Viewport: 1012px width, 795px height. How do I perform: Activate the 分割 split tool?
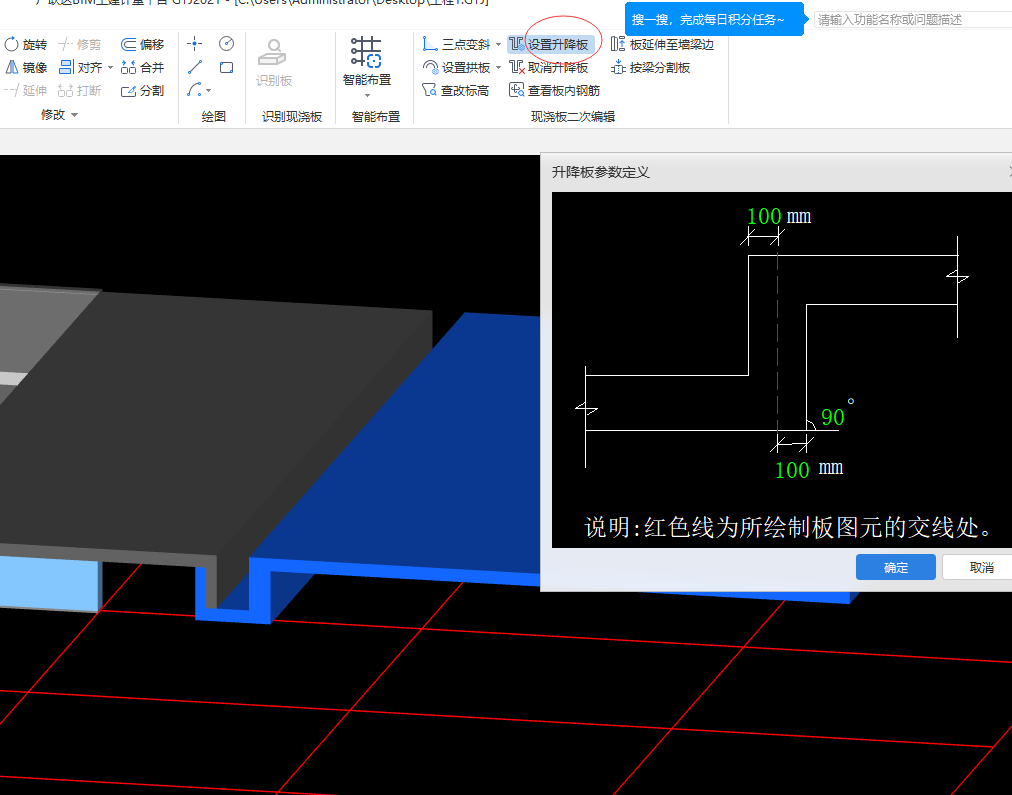pos(143,90)
